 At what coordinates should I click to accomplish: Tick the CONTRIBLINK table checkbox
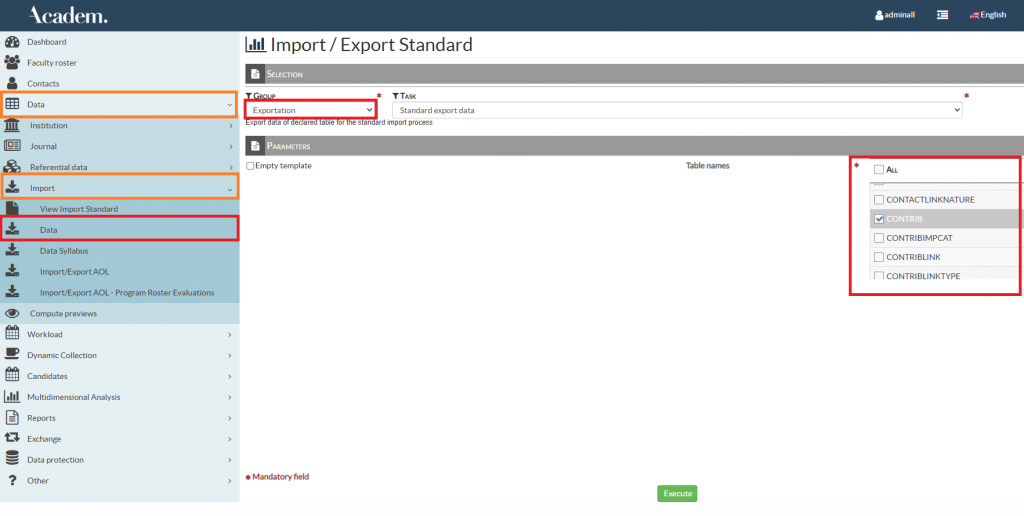coord(879,257)
